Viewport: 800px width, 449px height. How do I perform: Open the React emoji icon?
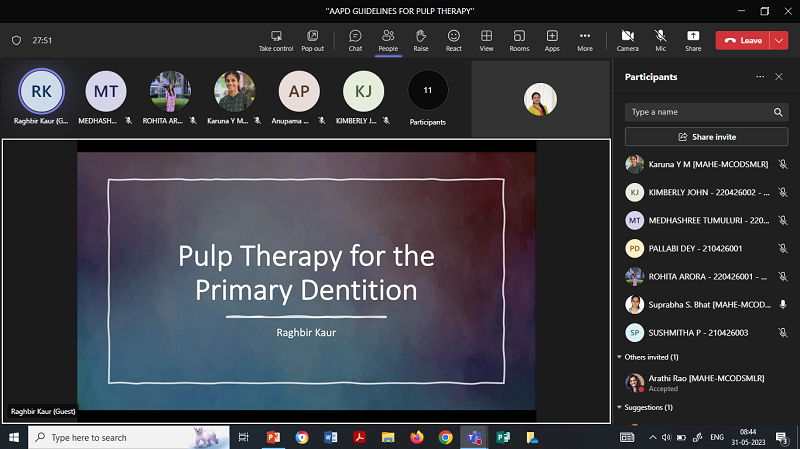click(454, 40)
